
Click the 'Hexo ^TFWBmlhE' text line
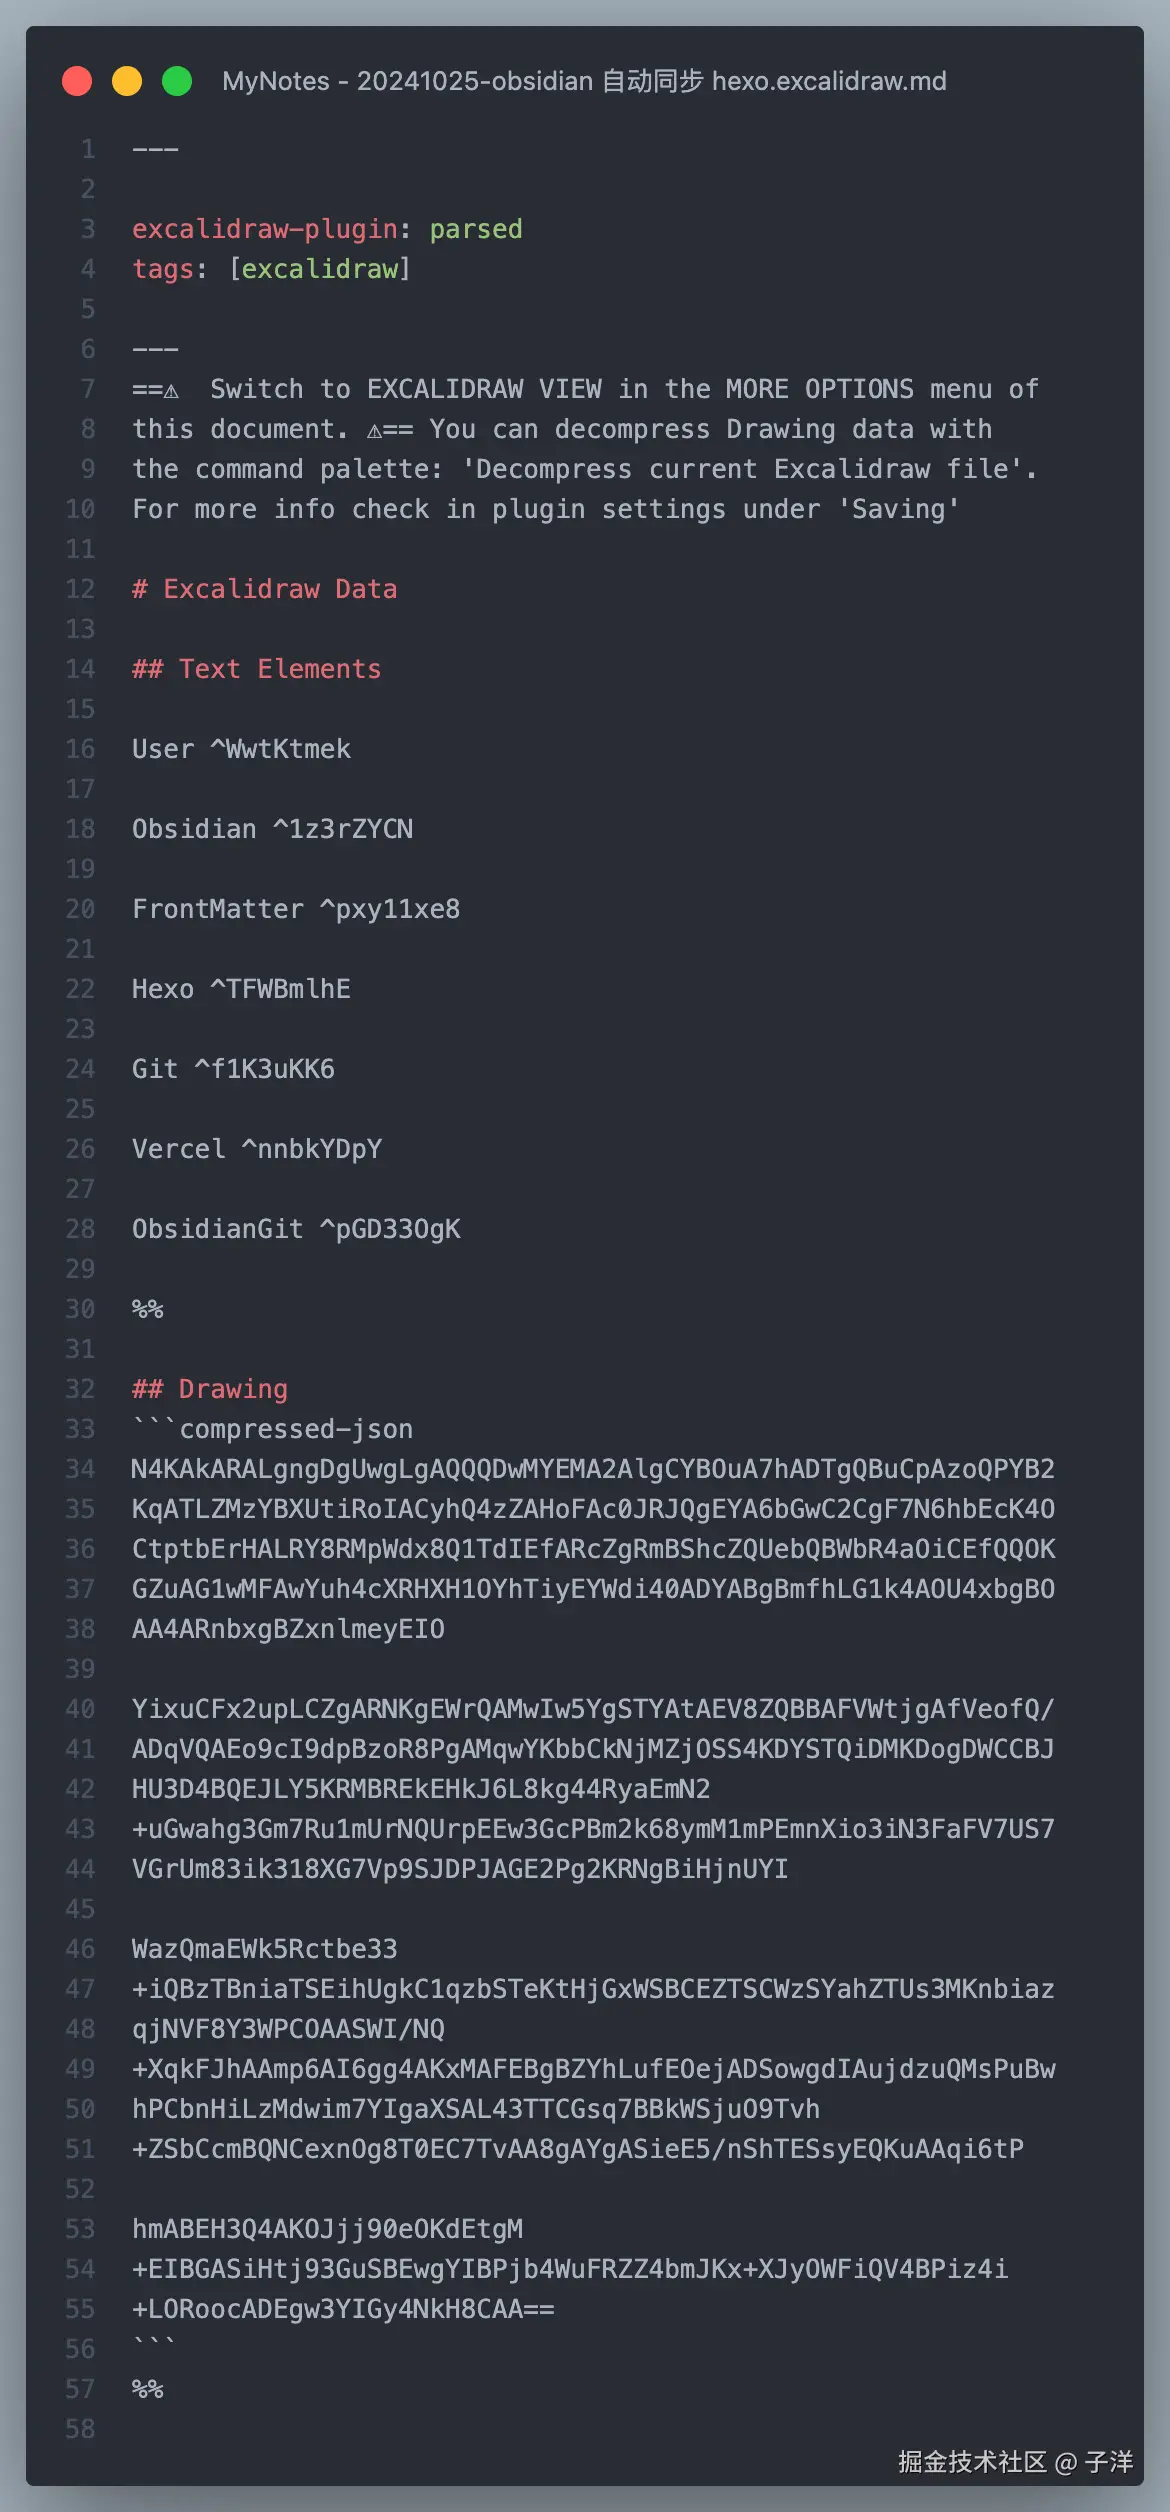point(241,989)
